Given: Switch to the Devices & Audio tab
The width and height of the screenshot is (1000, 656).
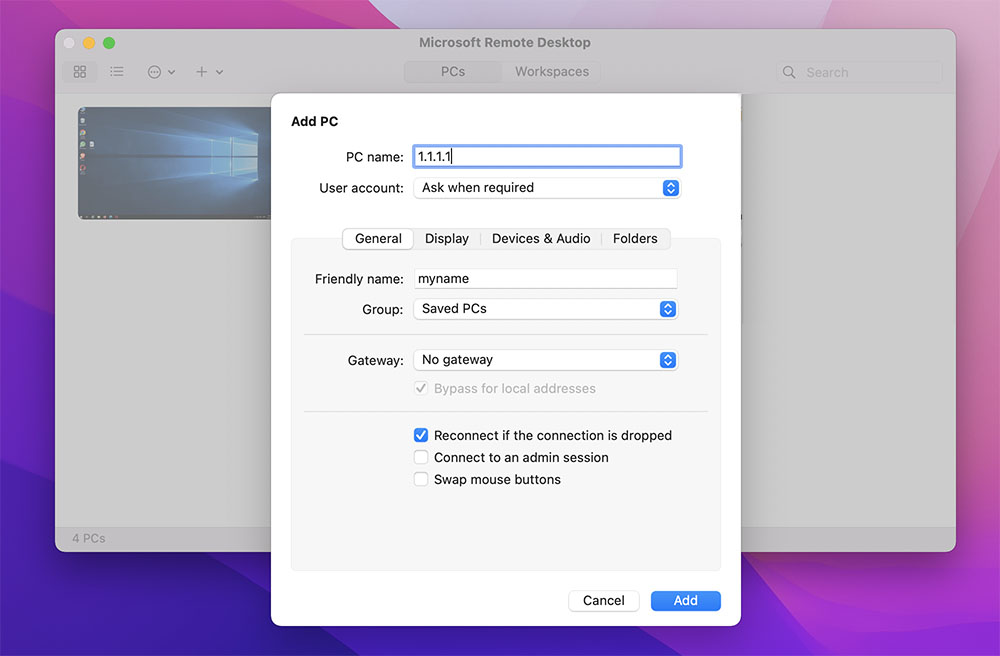Looking at the screenshot, I should point(541,238).
